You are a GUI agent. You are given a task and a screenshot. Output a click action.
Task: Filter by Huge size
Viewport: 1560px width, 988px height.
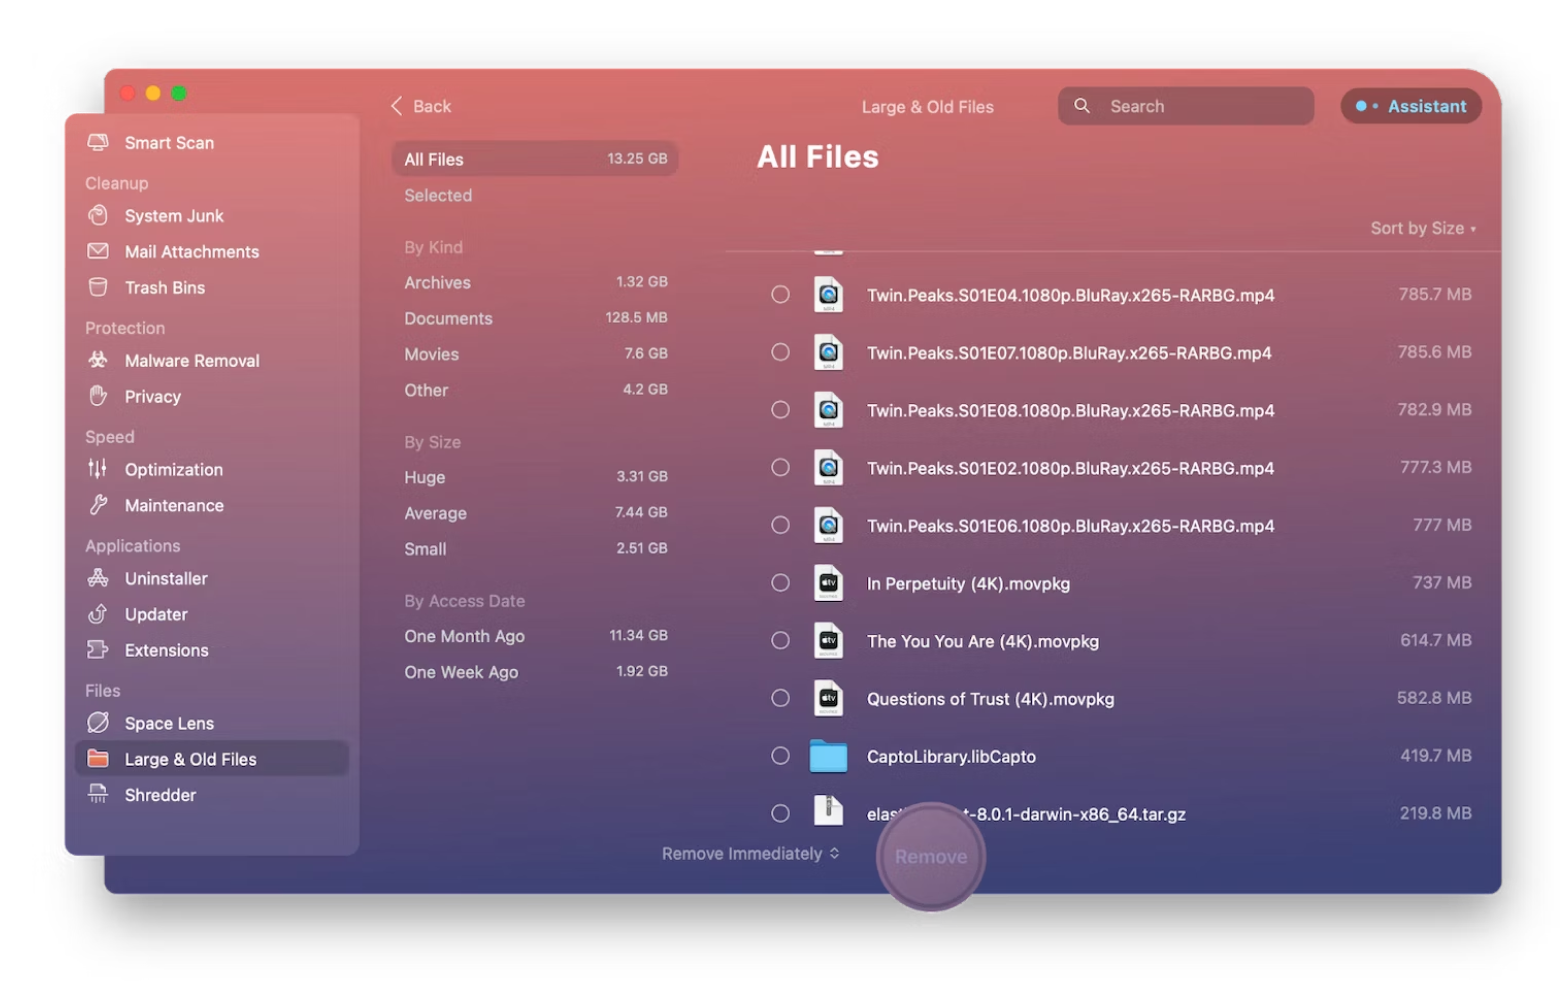pos(535,477)
